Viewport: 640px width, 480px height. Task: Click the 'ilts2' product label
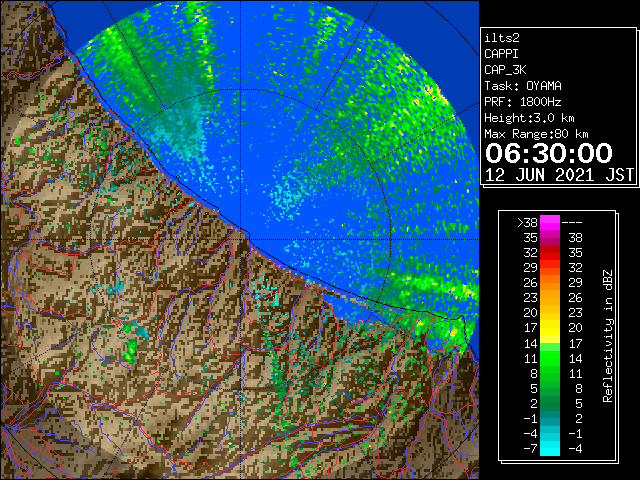[x=502, y=38]
